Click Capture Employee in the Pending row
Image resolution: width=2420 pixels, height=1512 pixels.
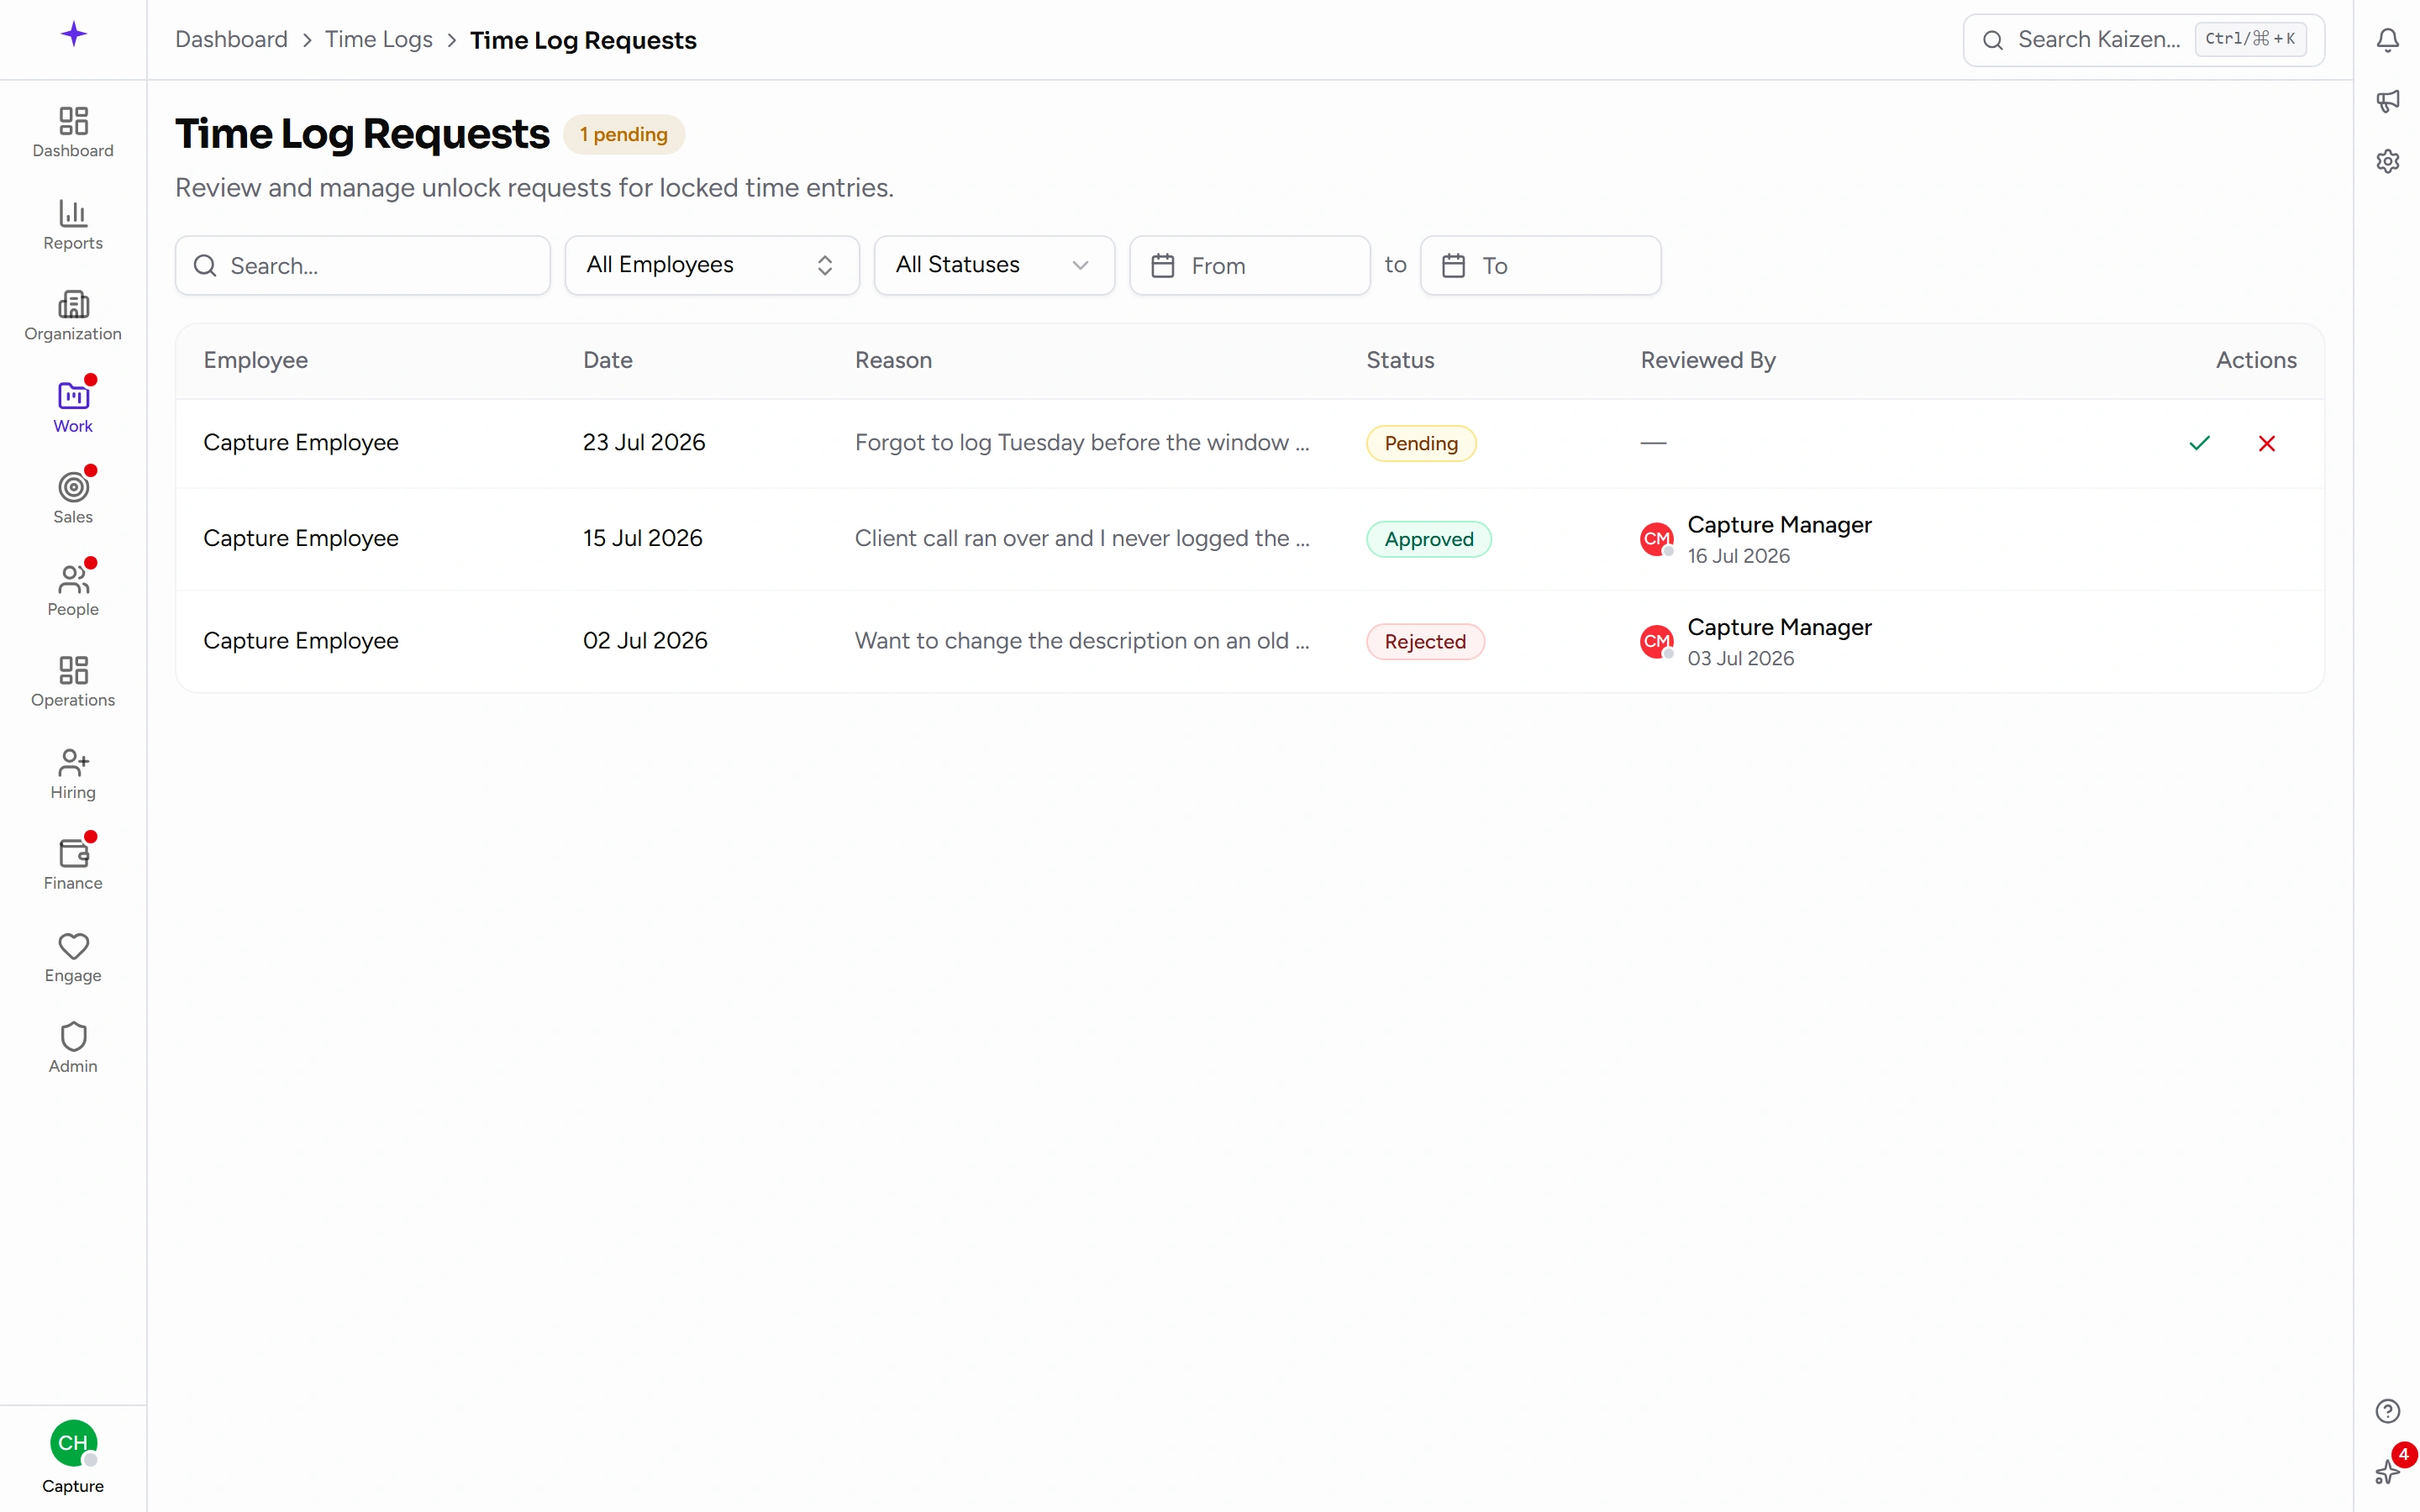click(x=301, y=442)
